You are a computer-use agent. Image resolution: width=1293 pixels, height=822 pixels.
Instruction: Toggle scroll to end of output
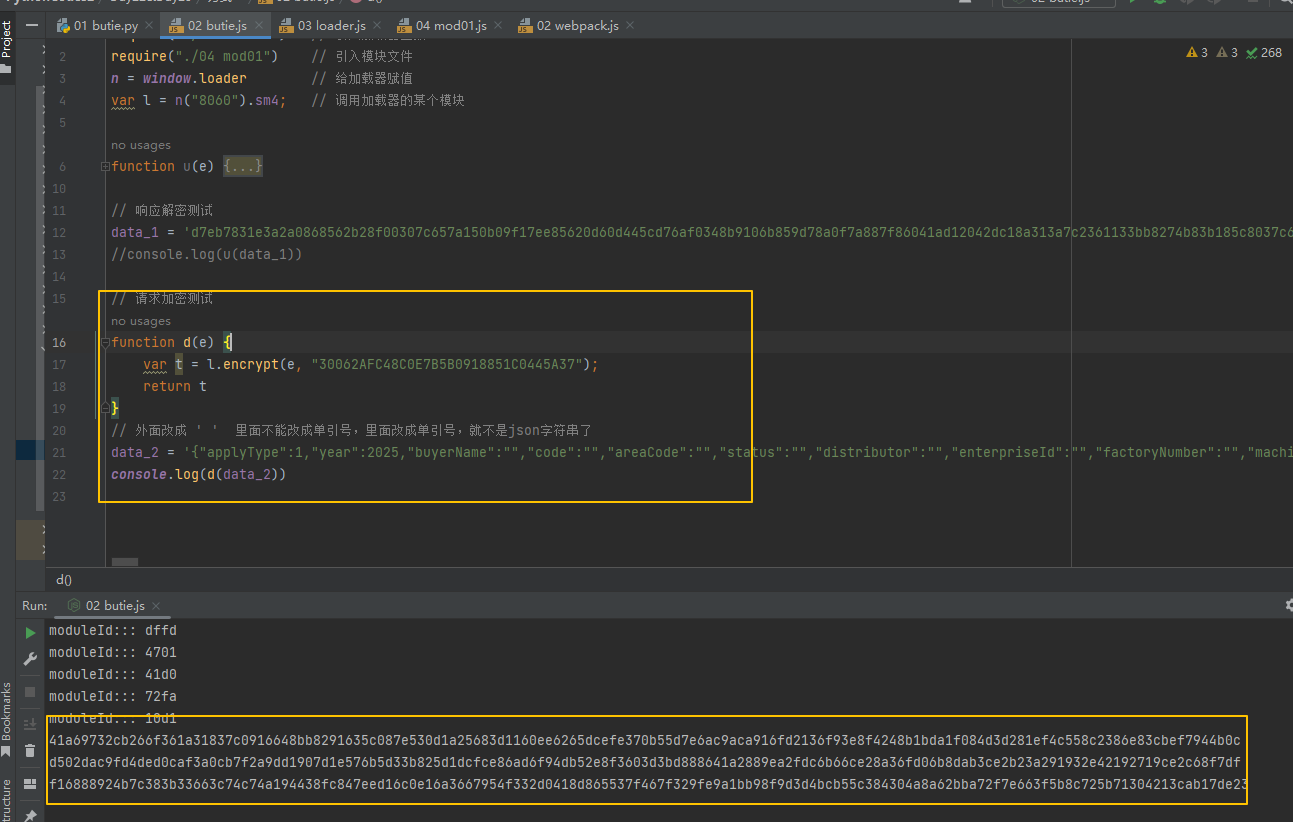pyautogui.click(x=30, y=723)
